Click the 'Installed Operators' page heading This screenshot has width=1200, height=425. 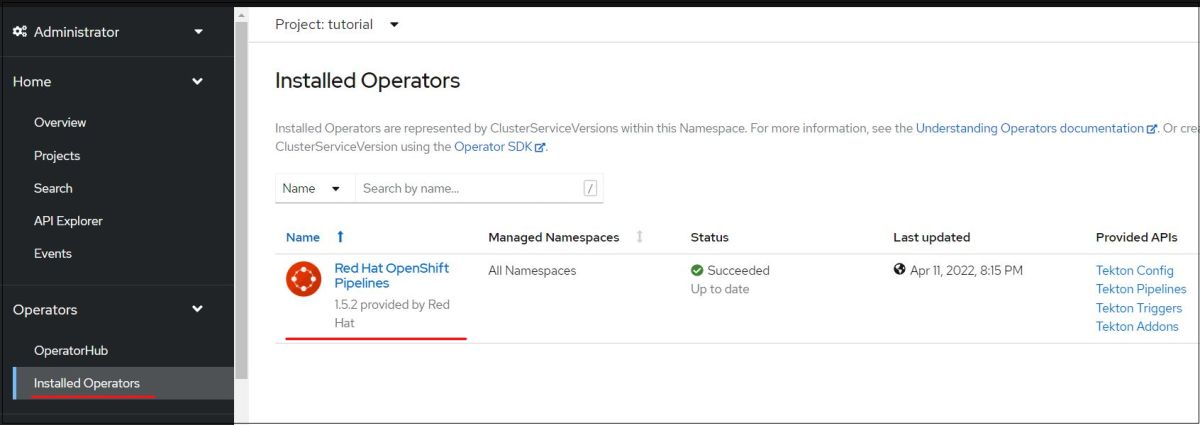click(367, 81)
